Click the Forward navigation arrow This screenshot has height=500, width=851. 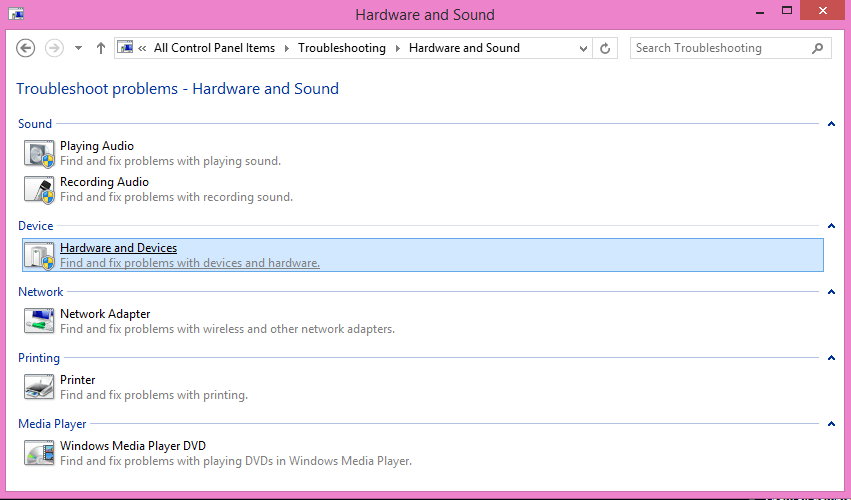[54, 48]
